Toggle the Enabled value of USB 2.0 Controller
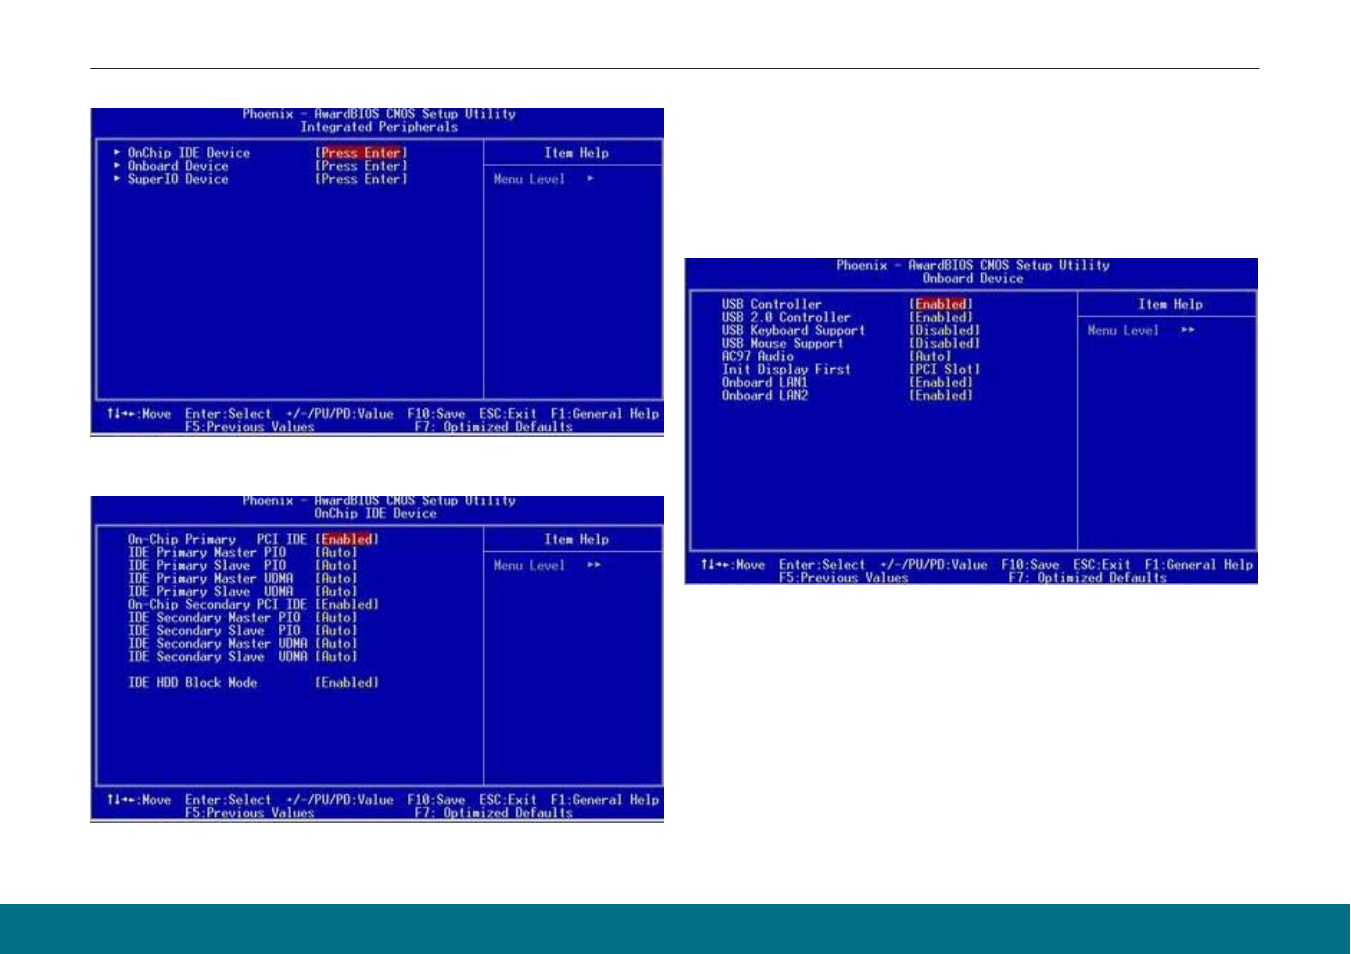Screen dimensions: 1351x954 click(941, 317)
